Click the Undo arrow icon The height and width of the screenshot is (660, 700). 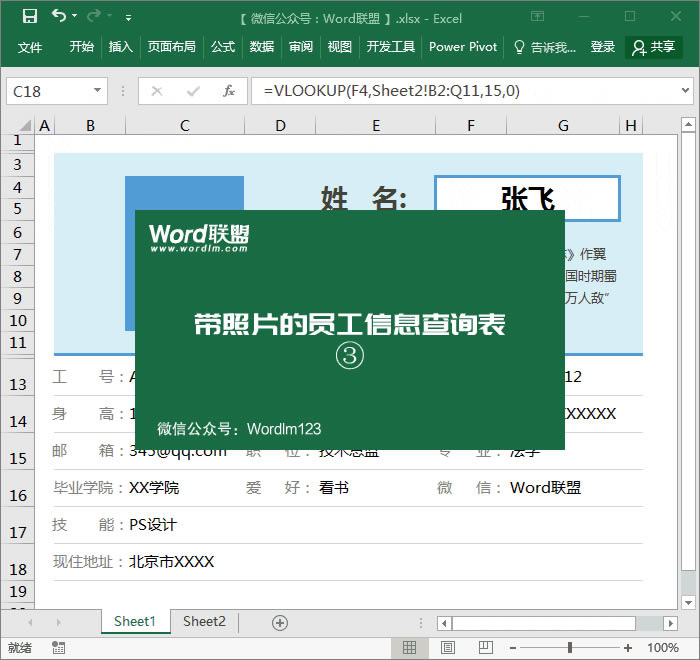59,16
